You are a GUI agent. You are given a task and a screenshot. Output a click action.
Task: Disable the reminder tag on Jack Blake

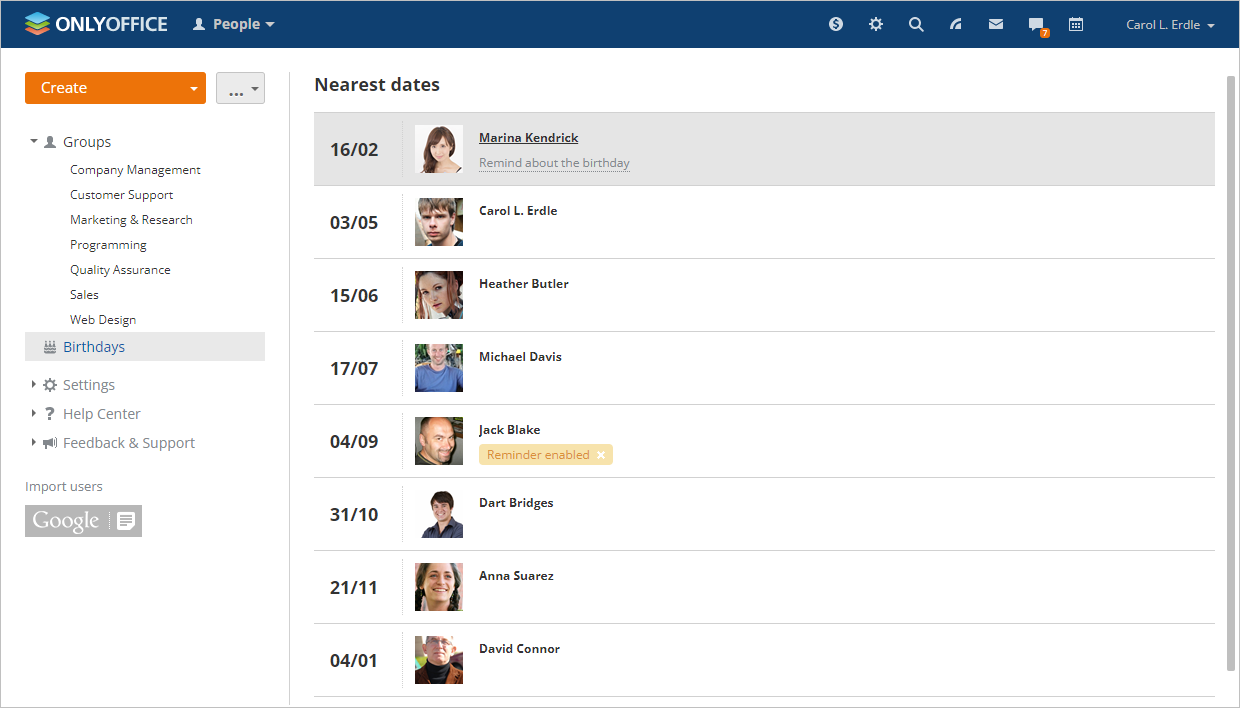click(601, 454)
